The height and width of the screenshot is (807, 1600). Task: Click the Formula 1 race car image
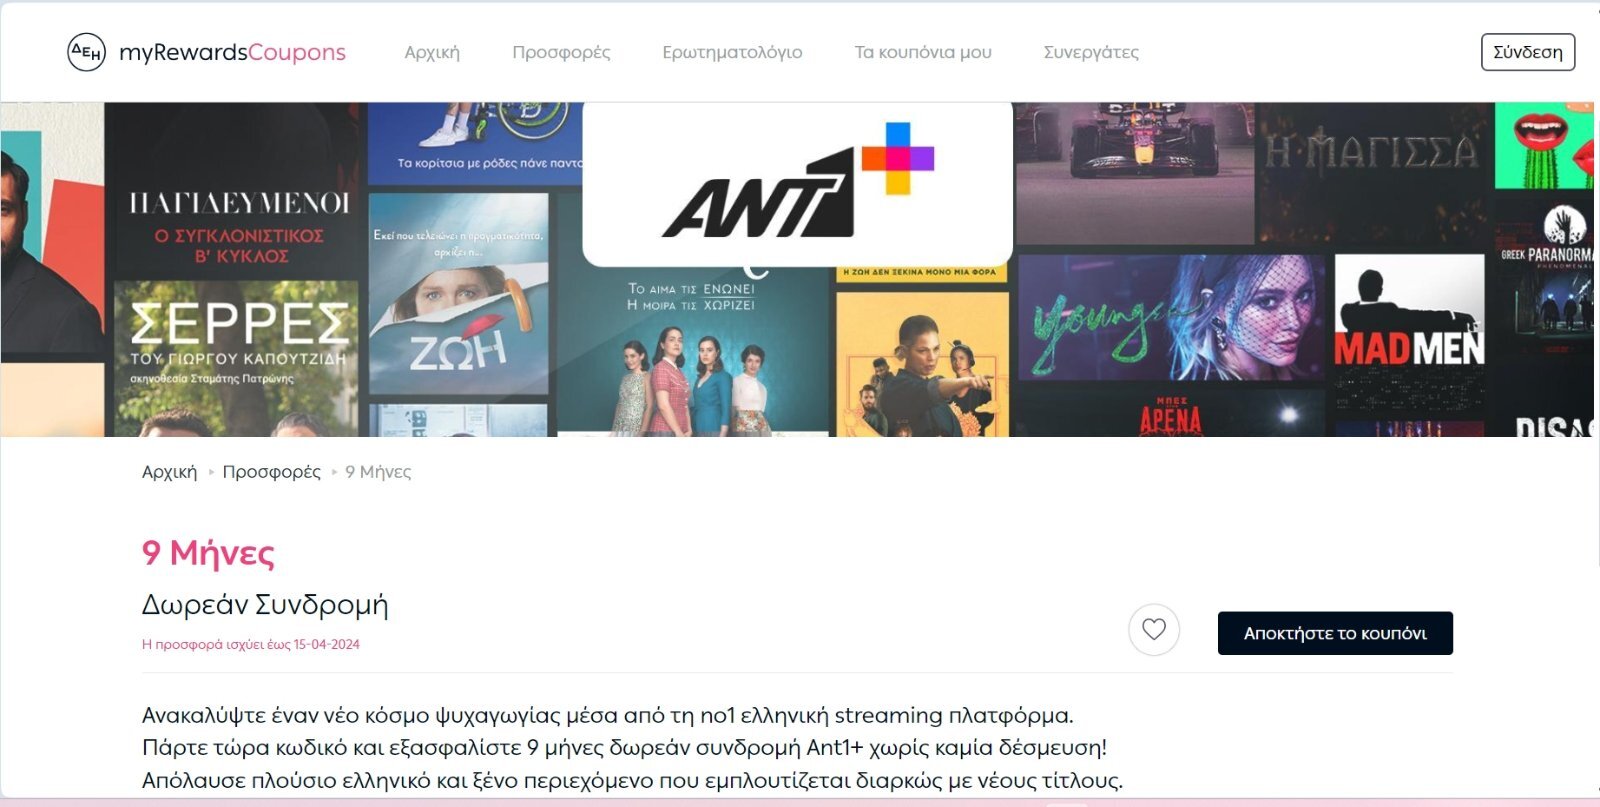tap(1135, 172)
